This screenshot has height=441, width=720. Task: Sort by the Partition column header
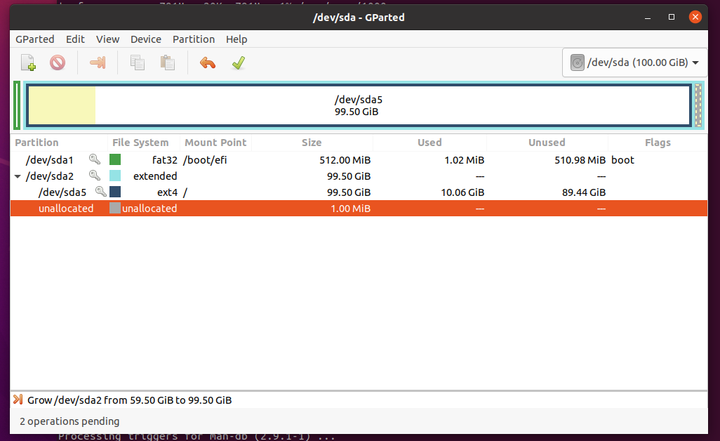click(x=59, y=142)
